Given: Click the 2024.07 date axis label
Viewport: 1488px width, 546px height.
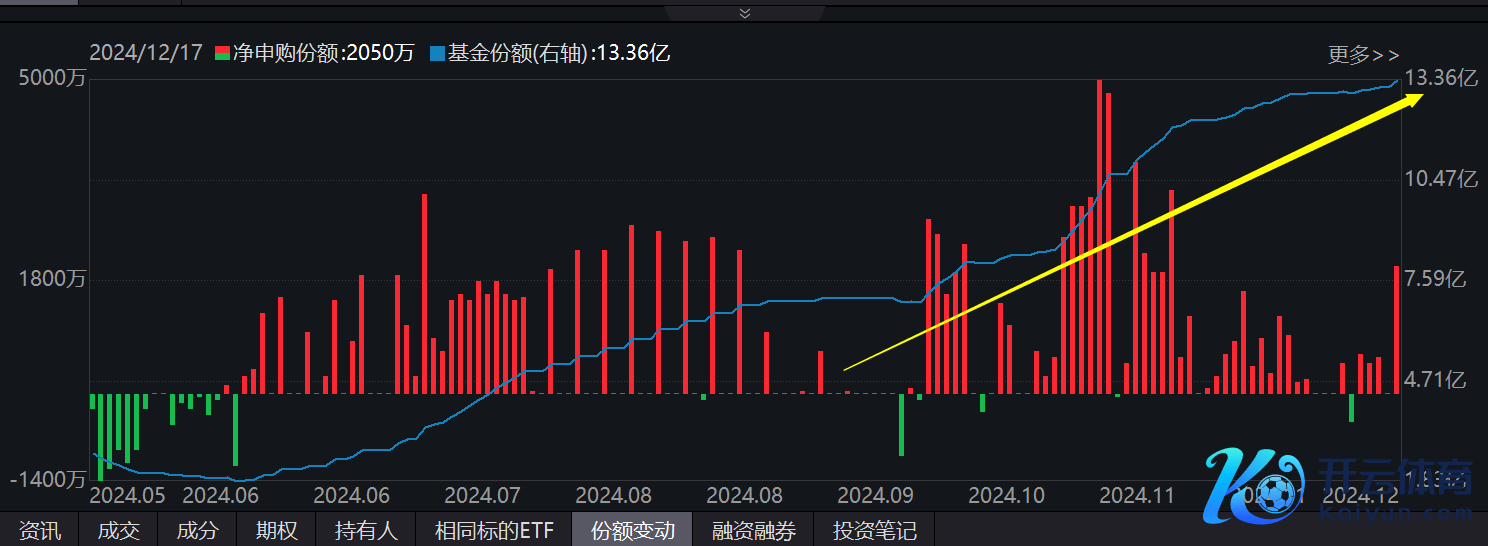Looking at the screenshot, I should [x=482, y=495].
